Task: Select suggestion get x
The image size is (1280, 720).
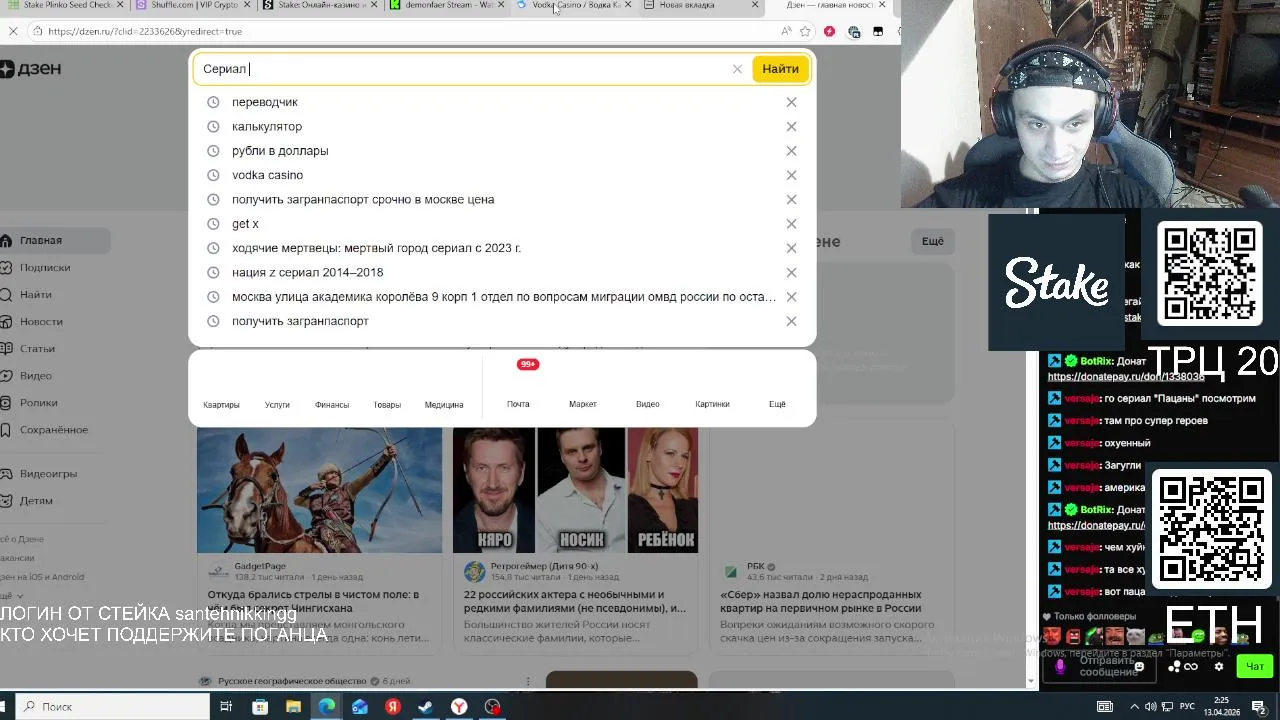Action: click(245, 224)
